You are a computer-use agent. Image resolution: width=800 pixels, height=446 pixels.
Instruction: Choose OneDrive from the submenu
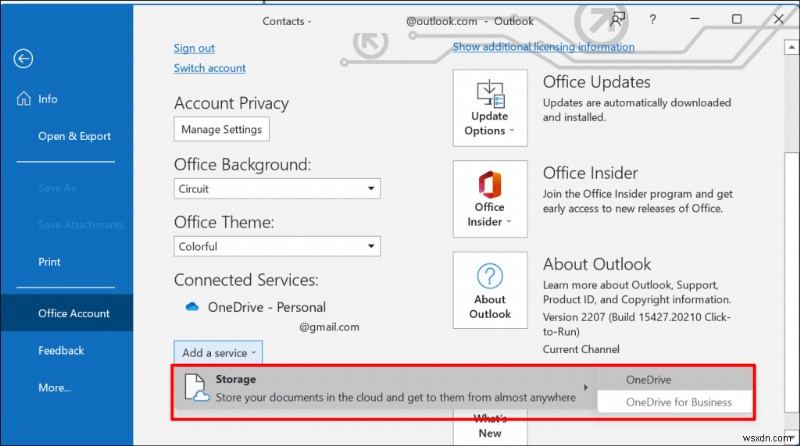click(674, 380)
